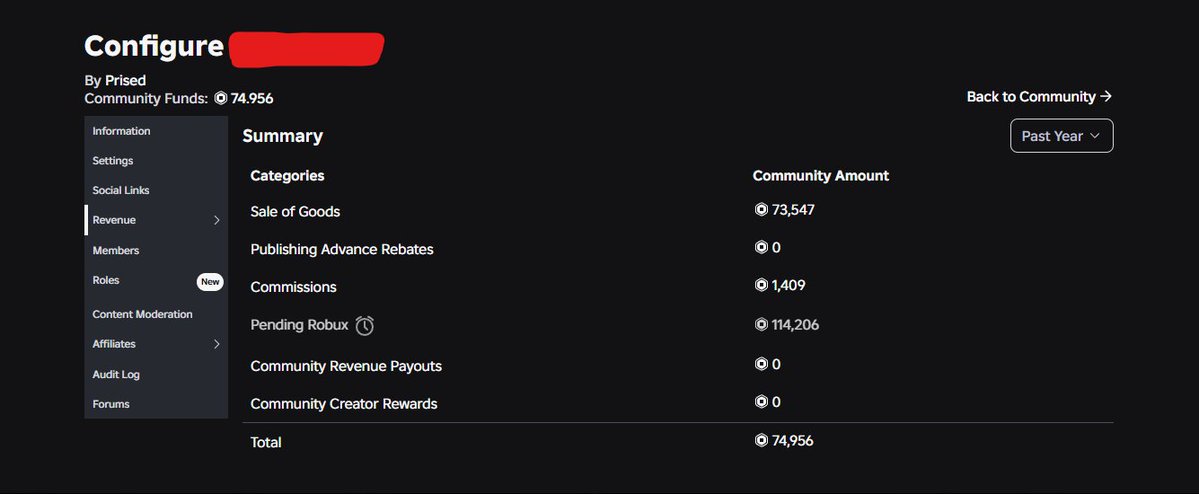This screenshot has width=1199, height=494.
Task: Click the Sale of Goods row label
Action: click(295, 212)
